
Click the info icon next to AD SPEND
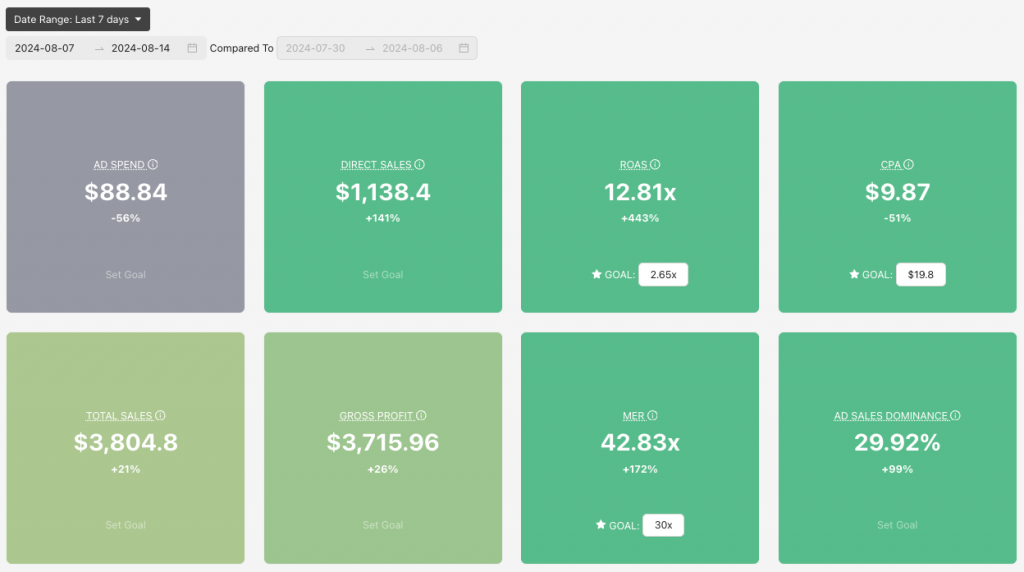pos(153,165)
